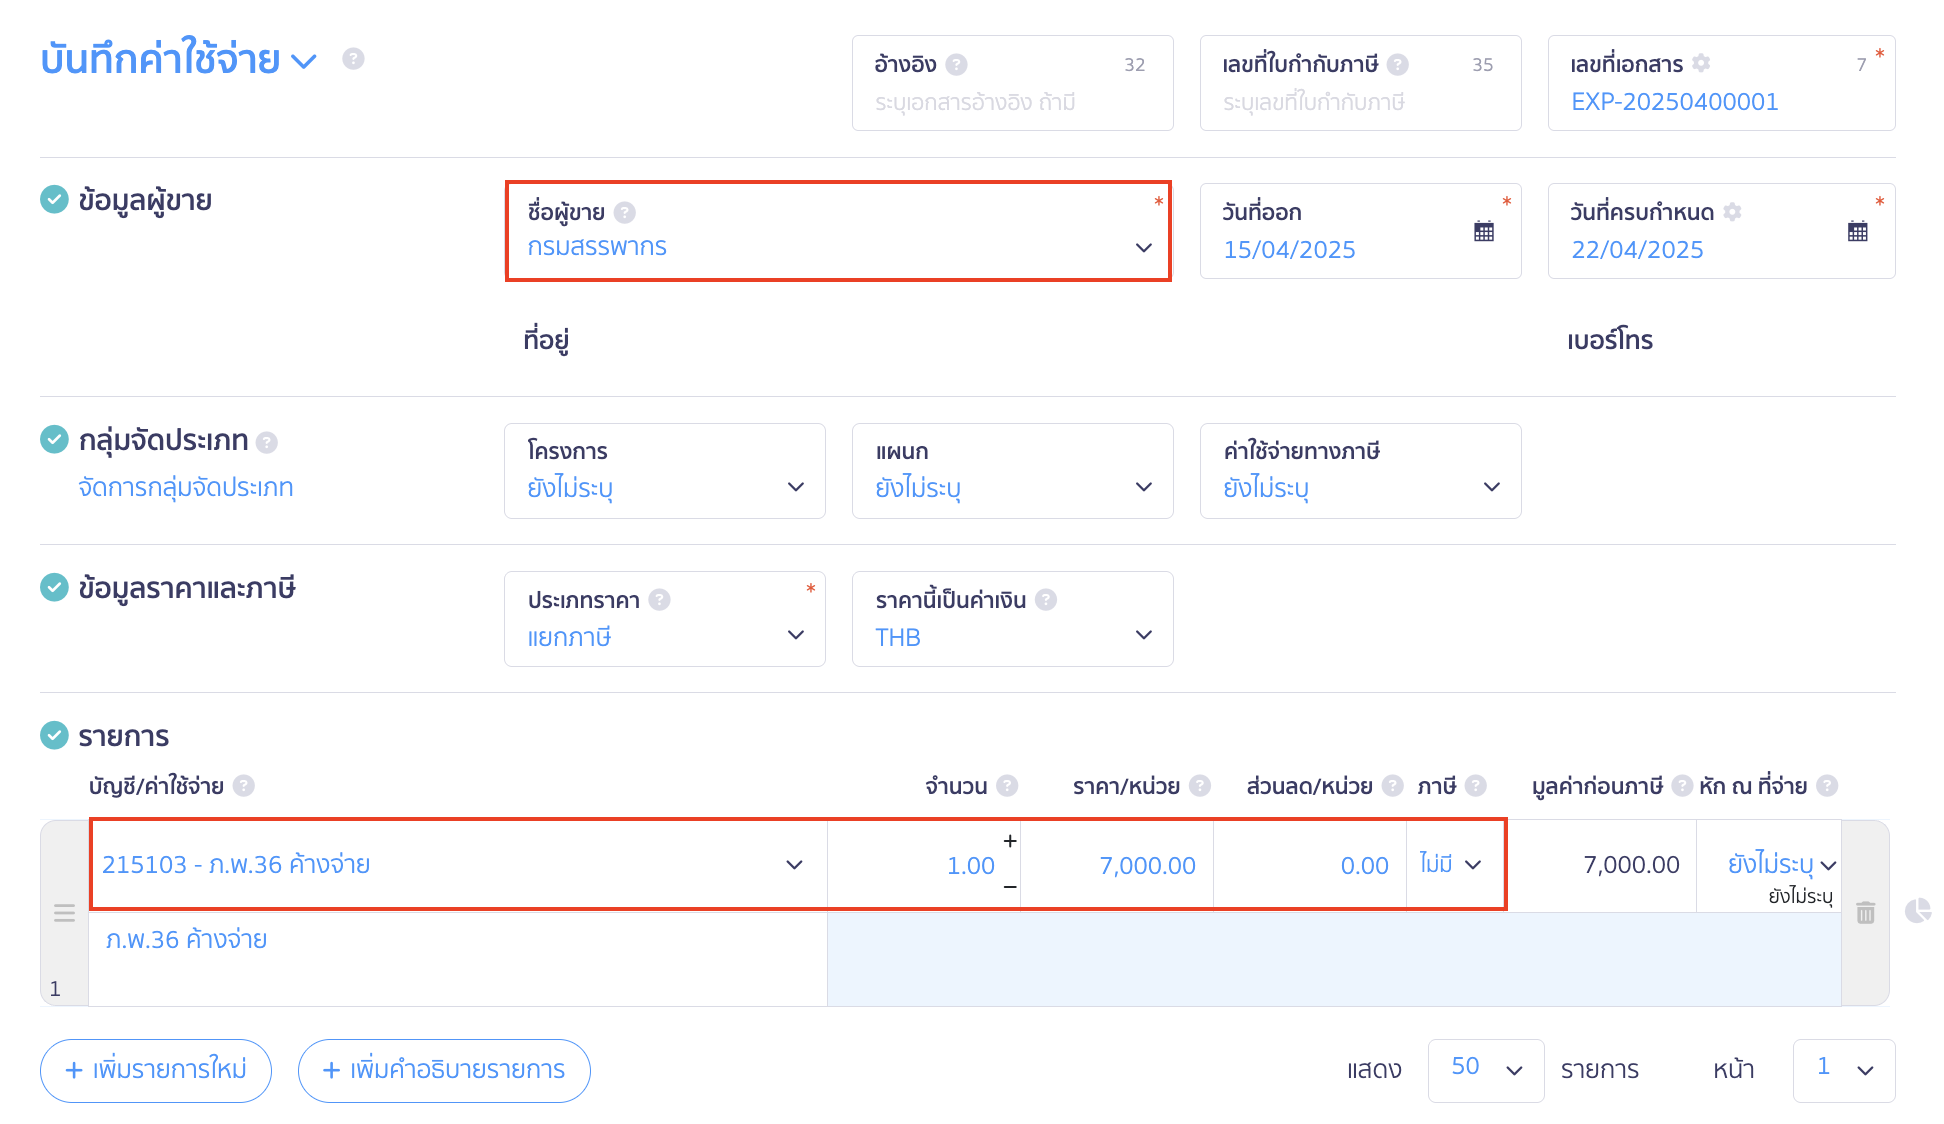Open manage classification groups link
Image resolution: width=1944 pixels, height=1124 pixels.
186,487
